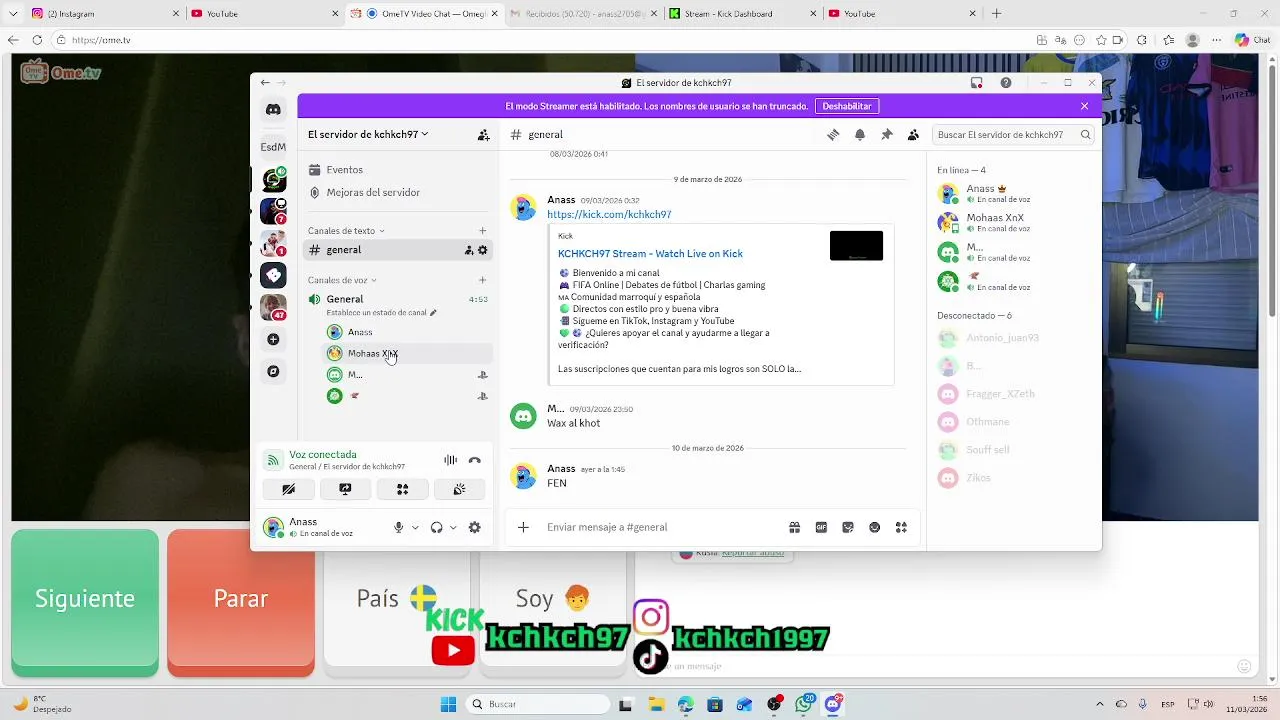Viewport: 1280px width, 720px height.
Task: Open the kick.com/kchkch97 link
Action: point(609,215)
